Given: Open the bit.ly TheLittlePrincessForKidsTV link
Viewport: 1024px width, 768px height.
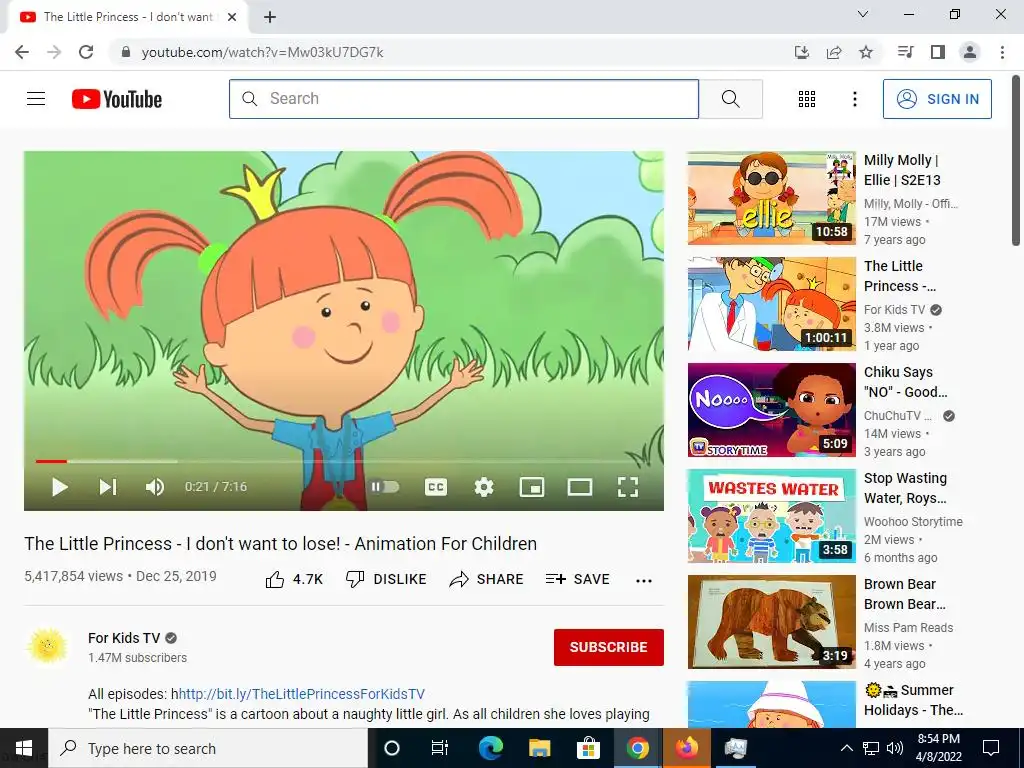Looking at the screenshot, I should point(302,694).
